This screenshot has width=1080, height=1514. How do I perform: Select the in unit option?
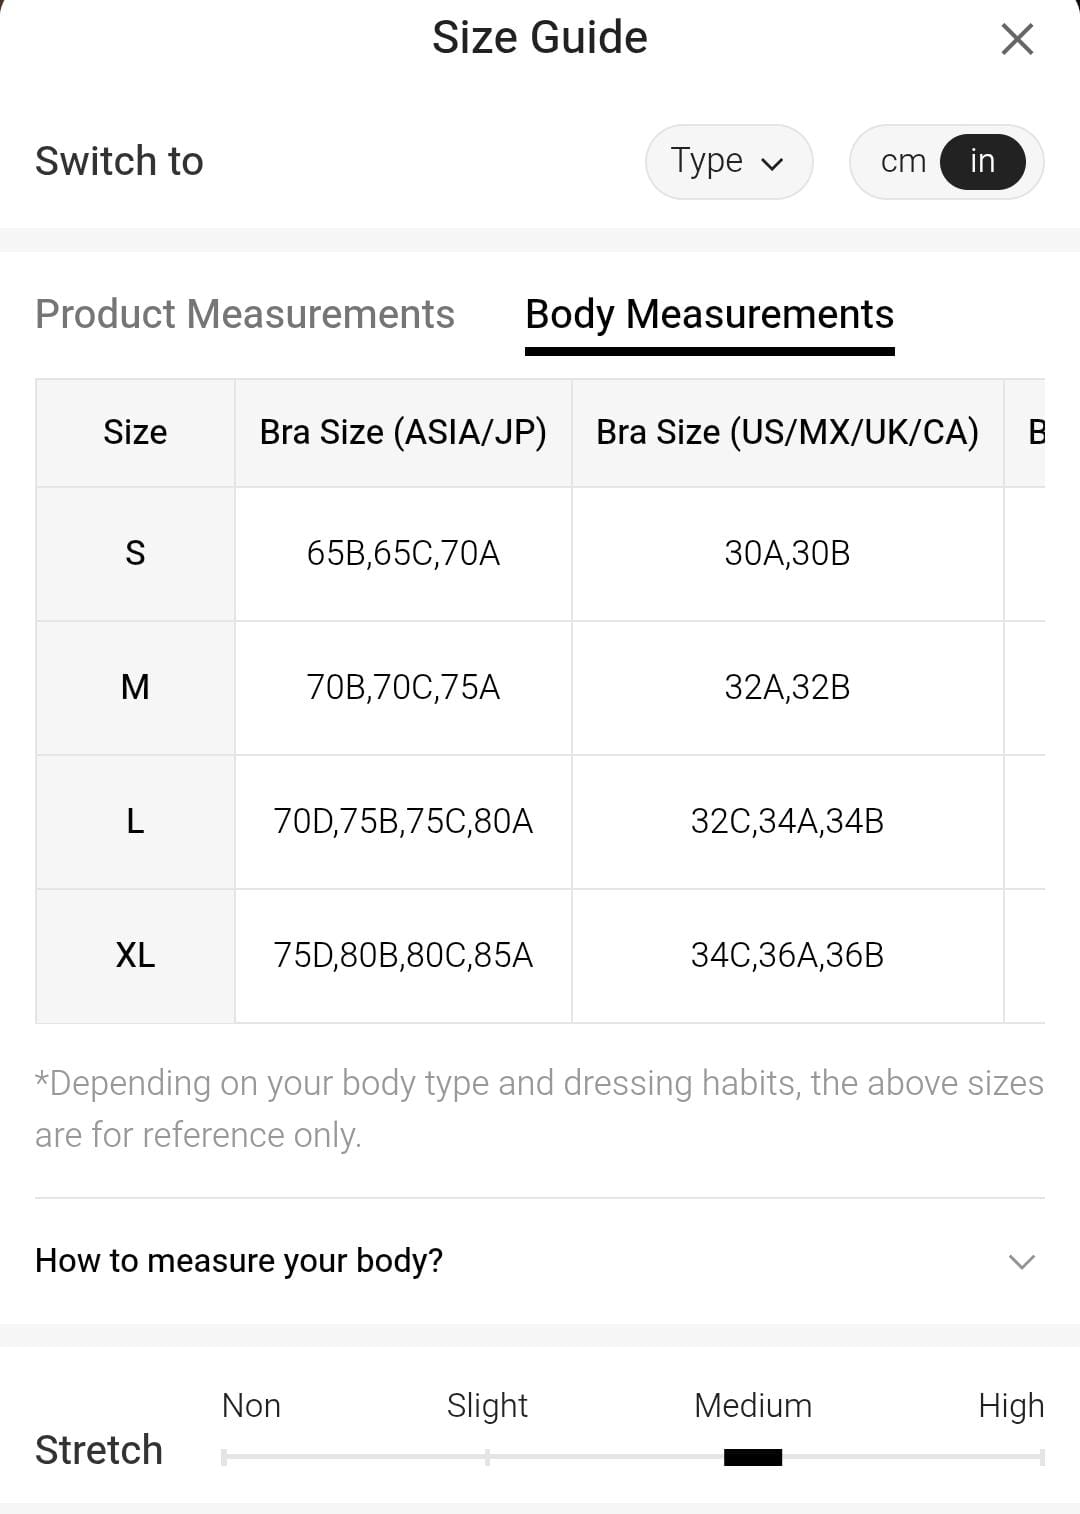coord(982,161)
